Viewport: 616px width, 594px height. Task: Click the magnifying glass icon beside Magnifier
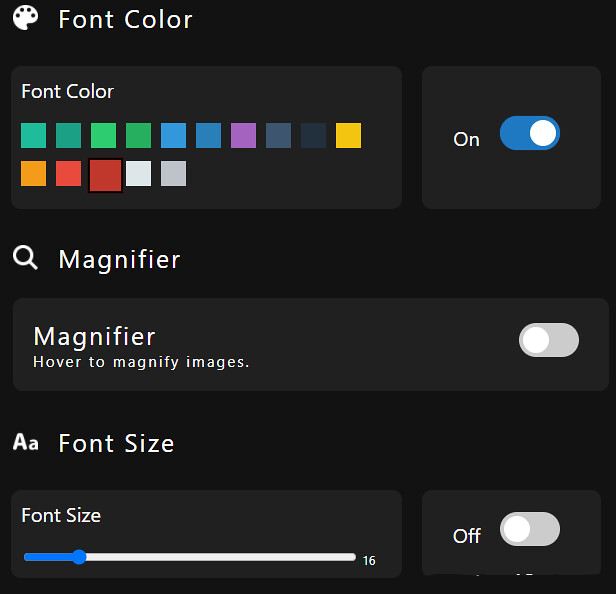click(x=25, y=258)
